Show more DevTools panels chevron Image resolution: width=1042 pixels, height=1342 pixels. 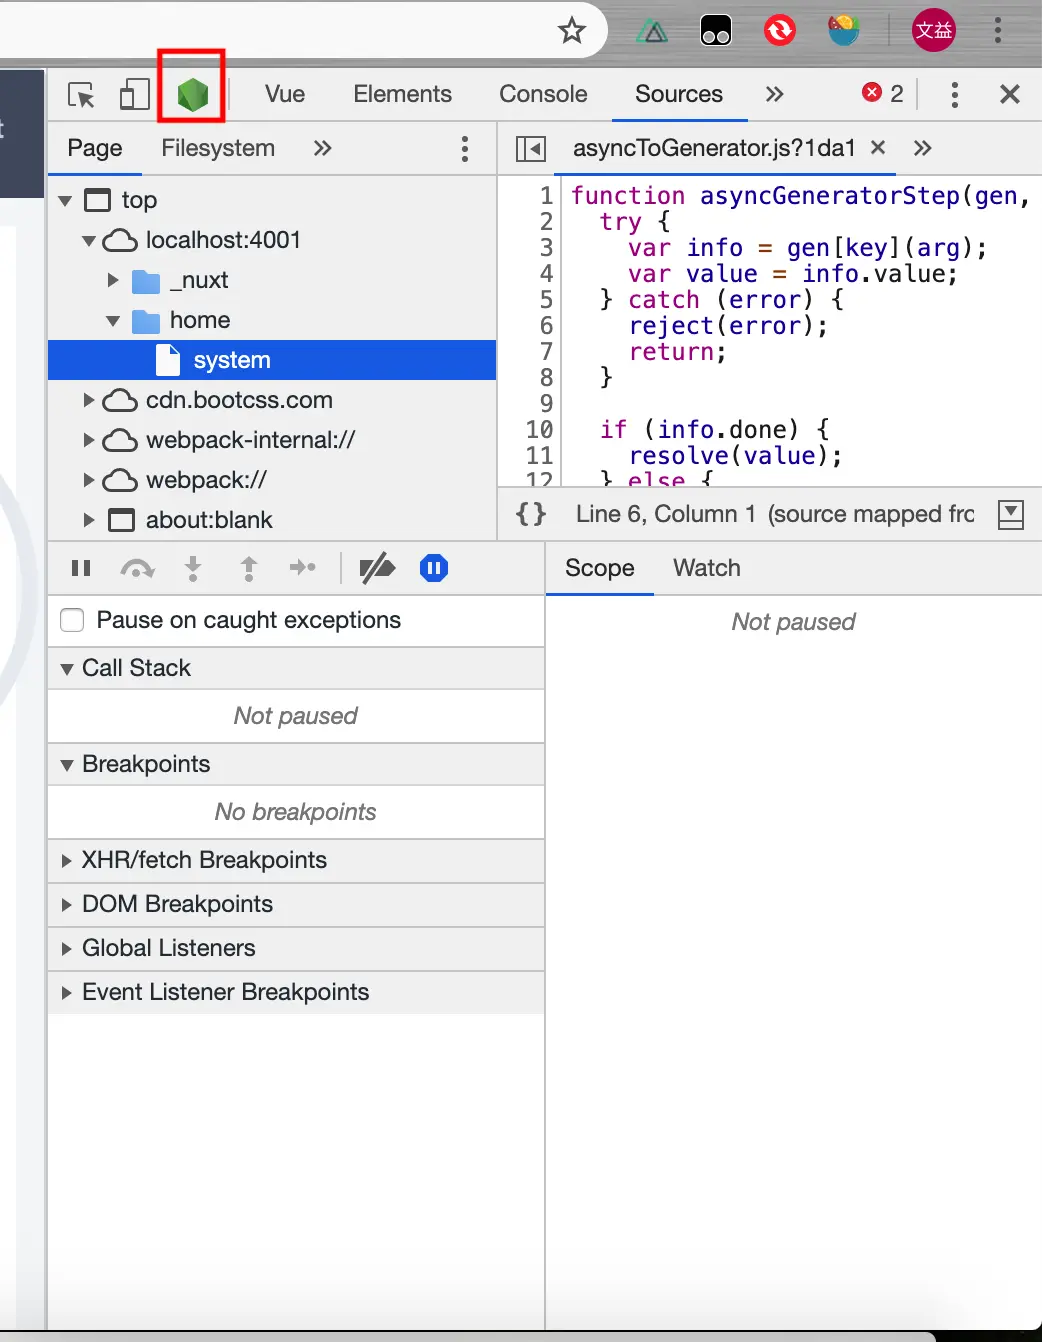point(775,94)
